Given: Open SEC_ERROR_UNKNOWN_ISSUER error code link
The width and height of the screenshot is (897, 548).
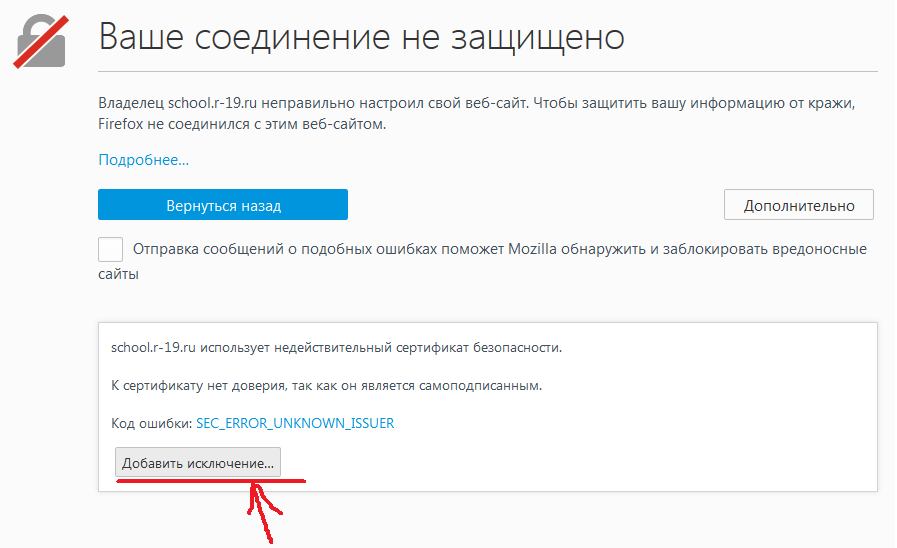Looking at the screenshot, I should 295,423.
